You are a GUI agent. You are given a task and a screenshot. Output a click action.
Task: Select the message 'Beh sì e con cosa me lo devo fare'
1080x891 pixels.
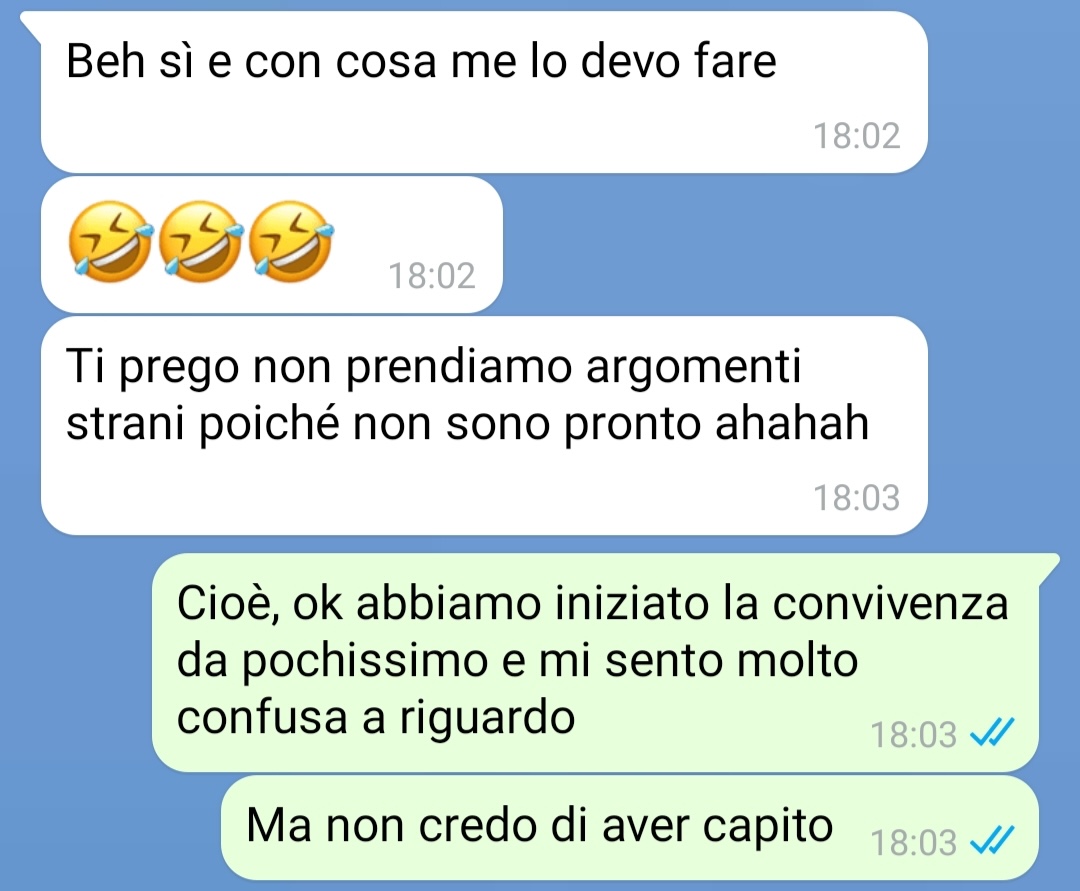[x=484, y=92]
